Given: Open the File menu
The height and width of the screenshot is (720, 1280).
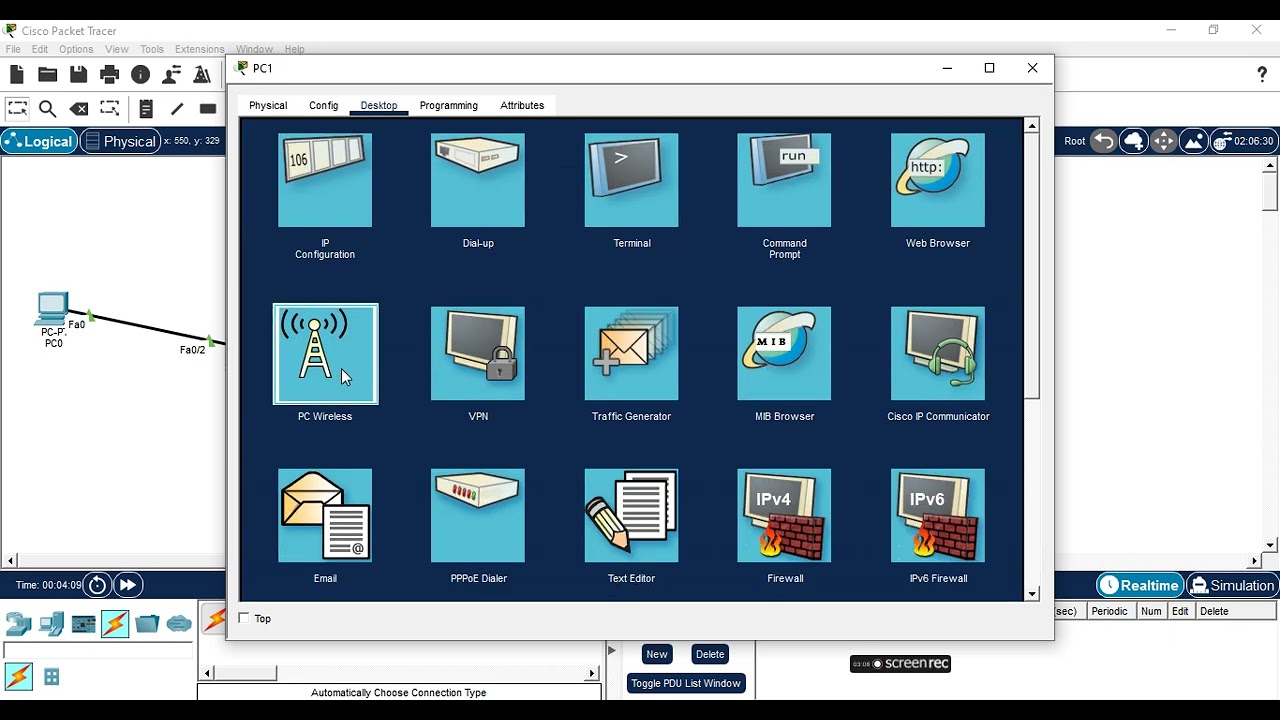Looking at the screenshot, I should pyautogui.click(x=13, y=49).
